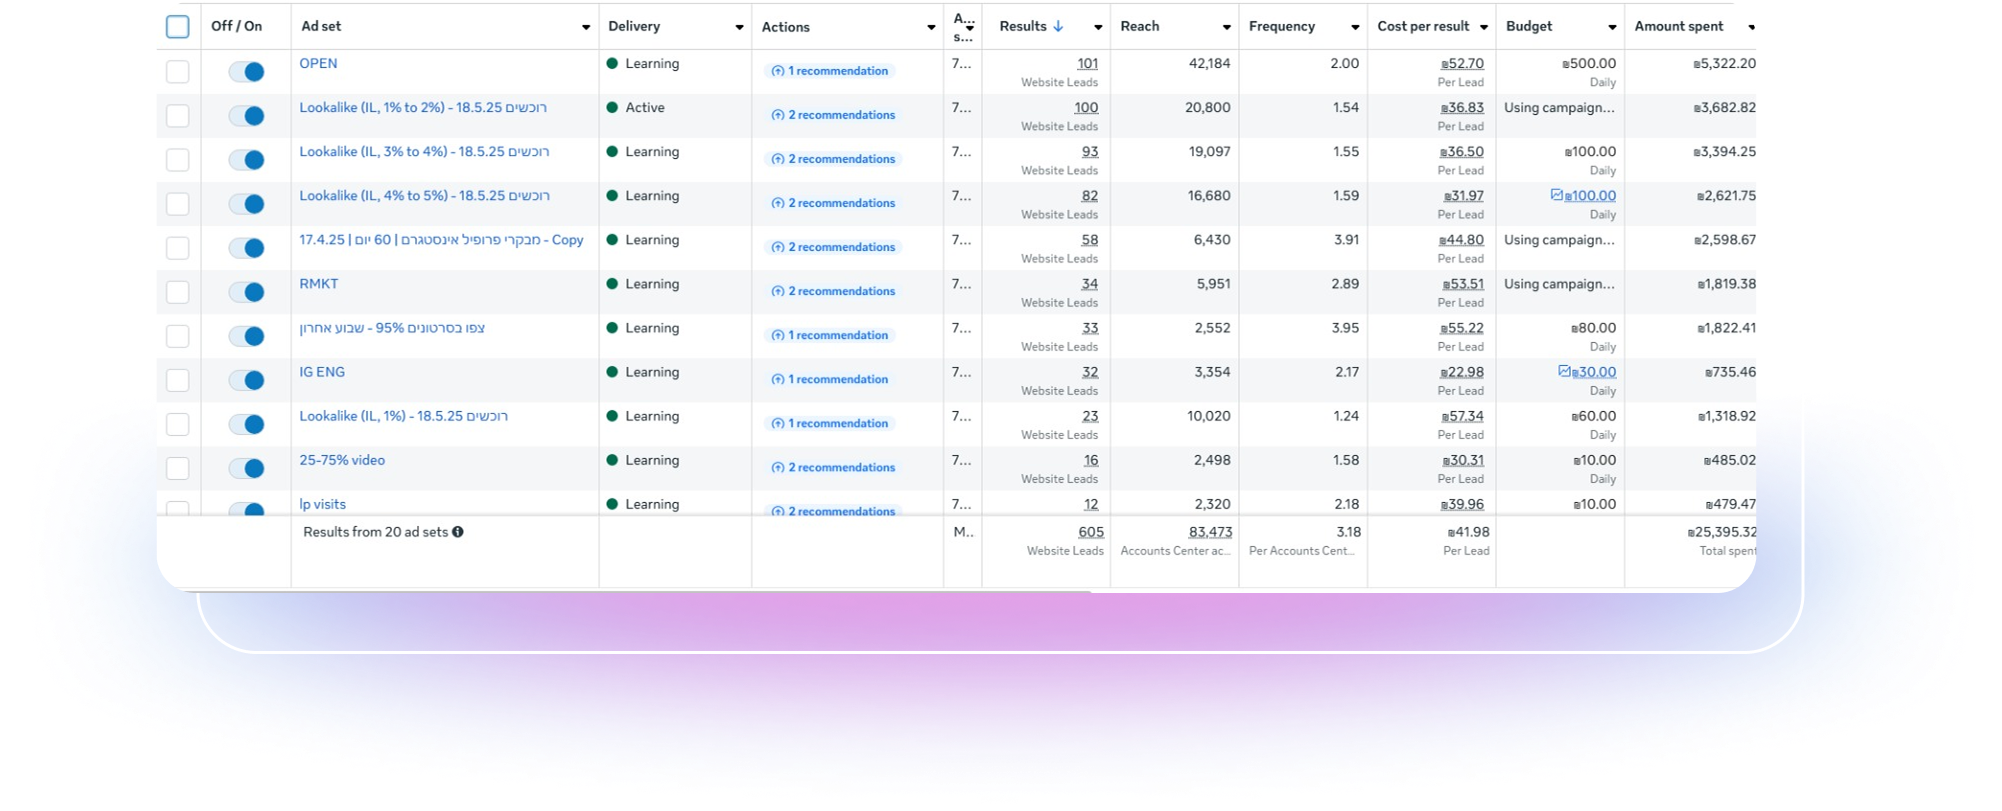The image size is (2002, 811).
Task: Click the recommendation icon in the IG ENG row
Action: point(777,380)
